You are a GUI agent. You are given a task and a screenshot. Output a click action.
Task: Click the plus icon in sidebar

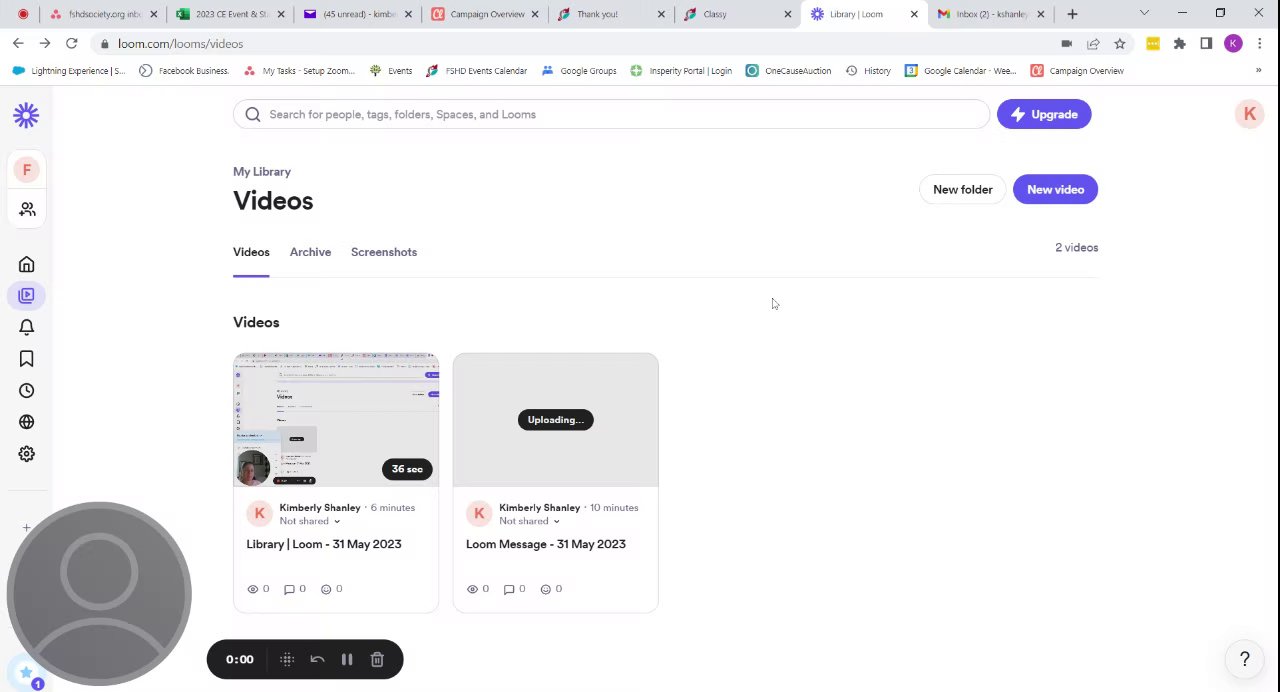click(27, 528)
